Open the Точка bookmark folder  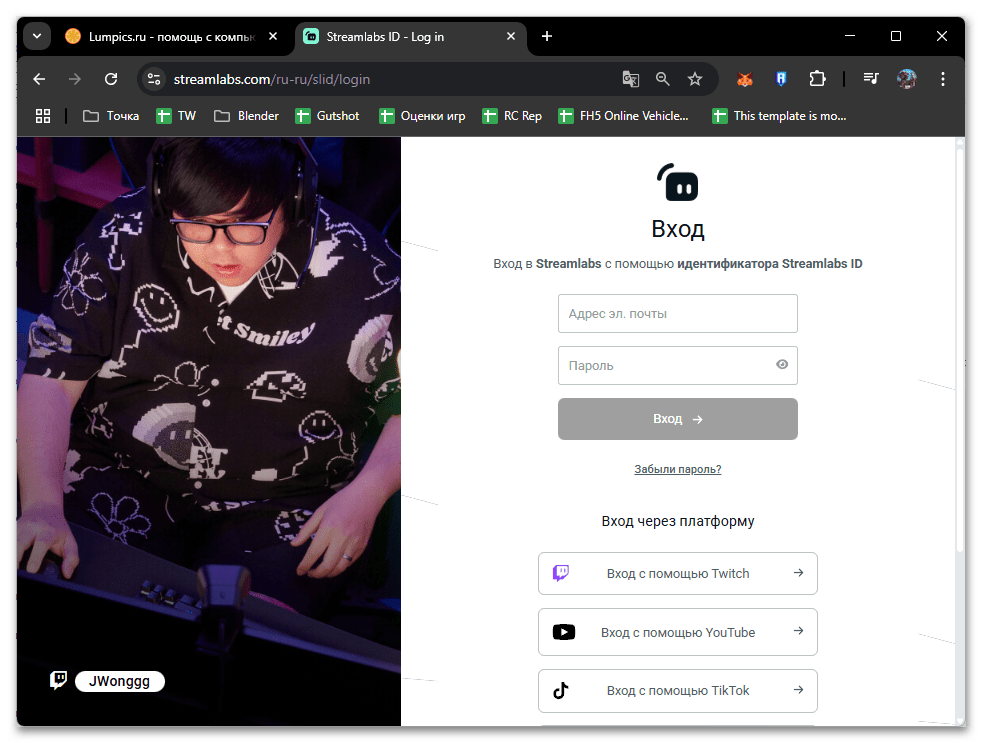[x=111, y=116]
